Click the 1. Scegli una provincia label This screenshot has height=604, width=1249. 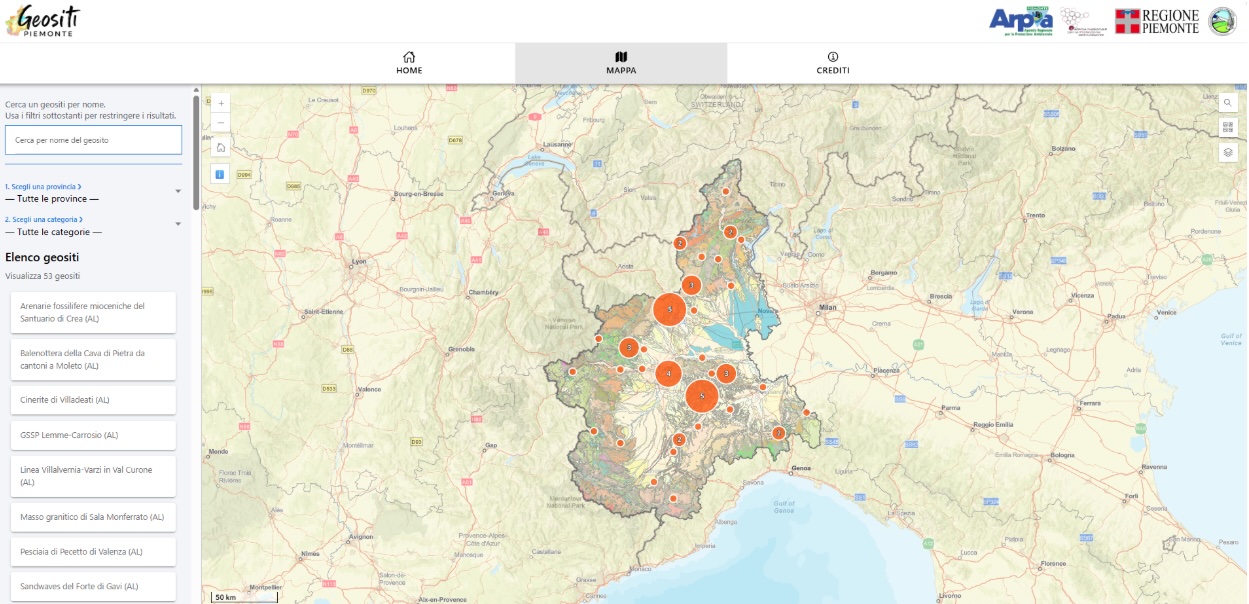[43, 186]
